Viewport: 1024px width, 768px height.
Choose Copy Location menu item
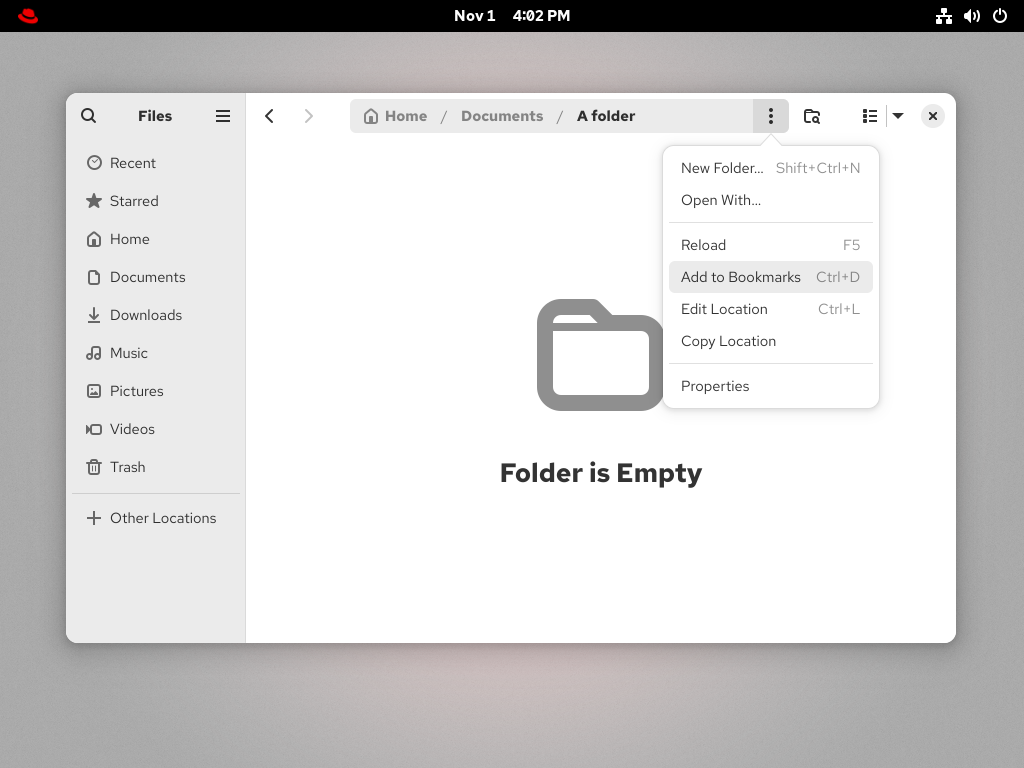click(x=728, y=341)
